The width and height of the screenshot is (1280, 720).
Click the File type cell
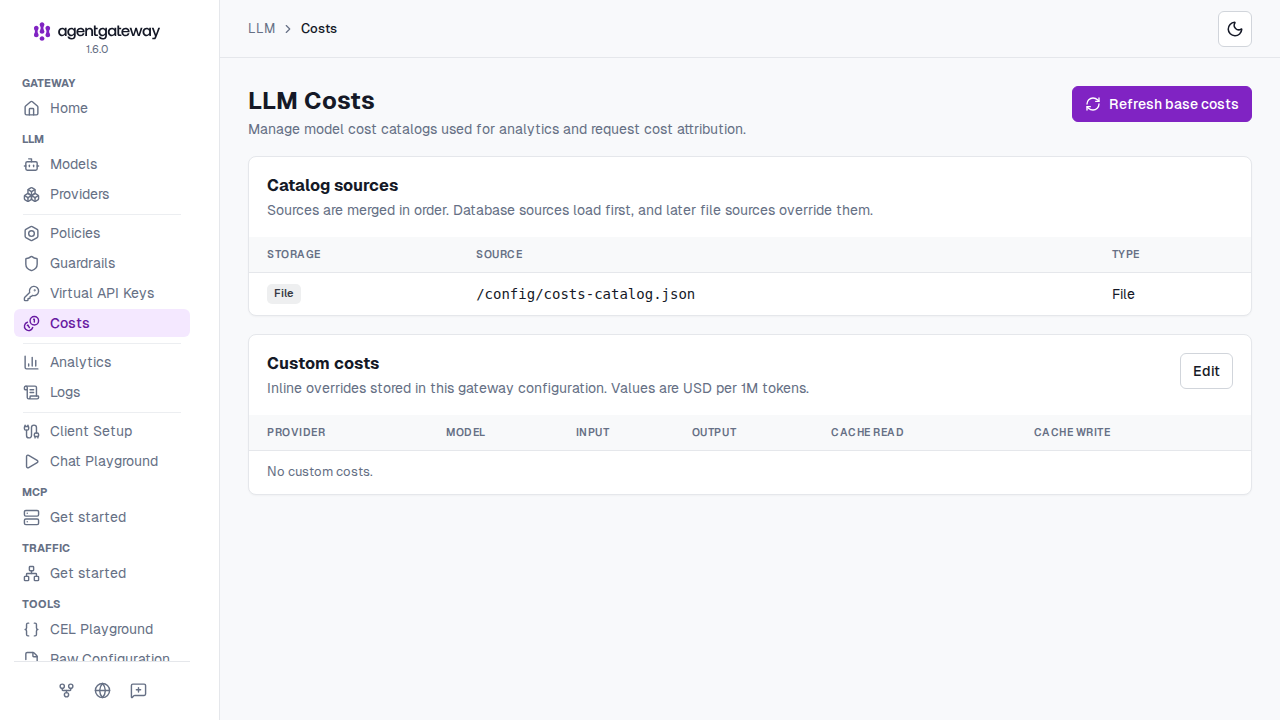[1123, 294]
